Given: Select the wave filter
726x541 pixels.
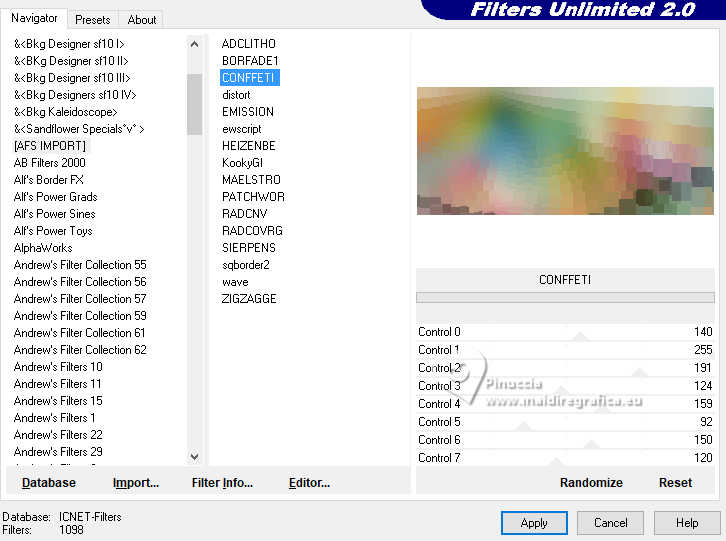Looking at the screenshot, I should [x=235, y=282].
